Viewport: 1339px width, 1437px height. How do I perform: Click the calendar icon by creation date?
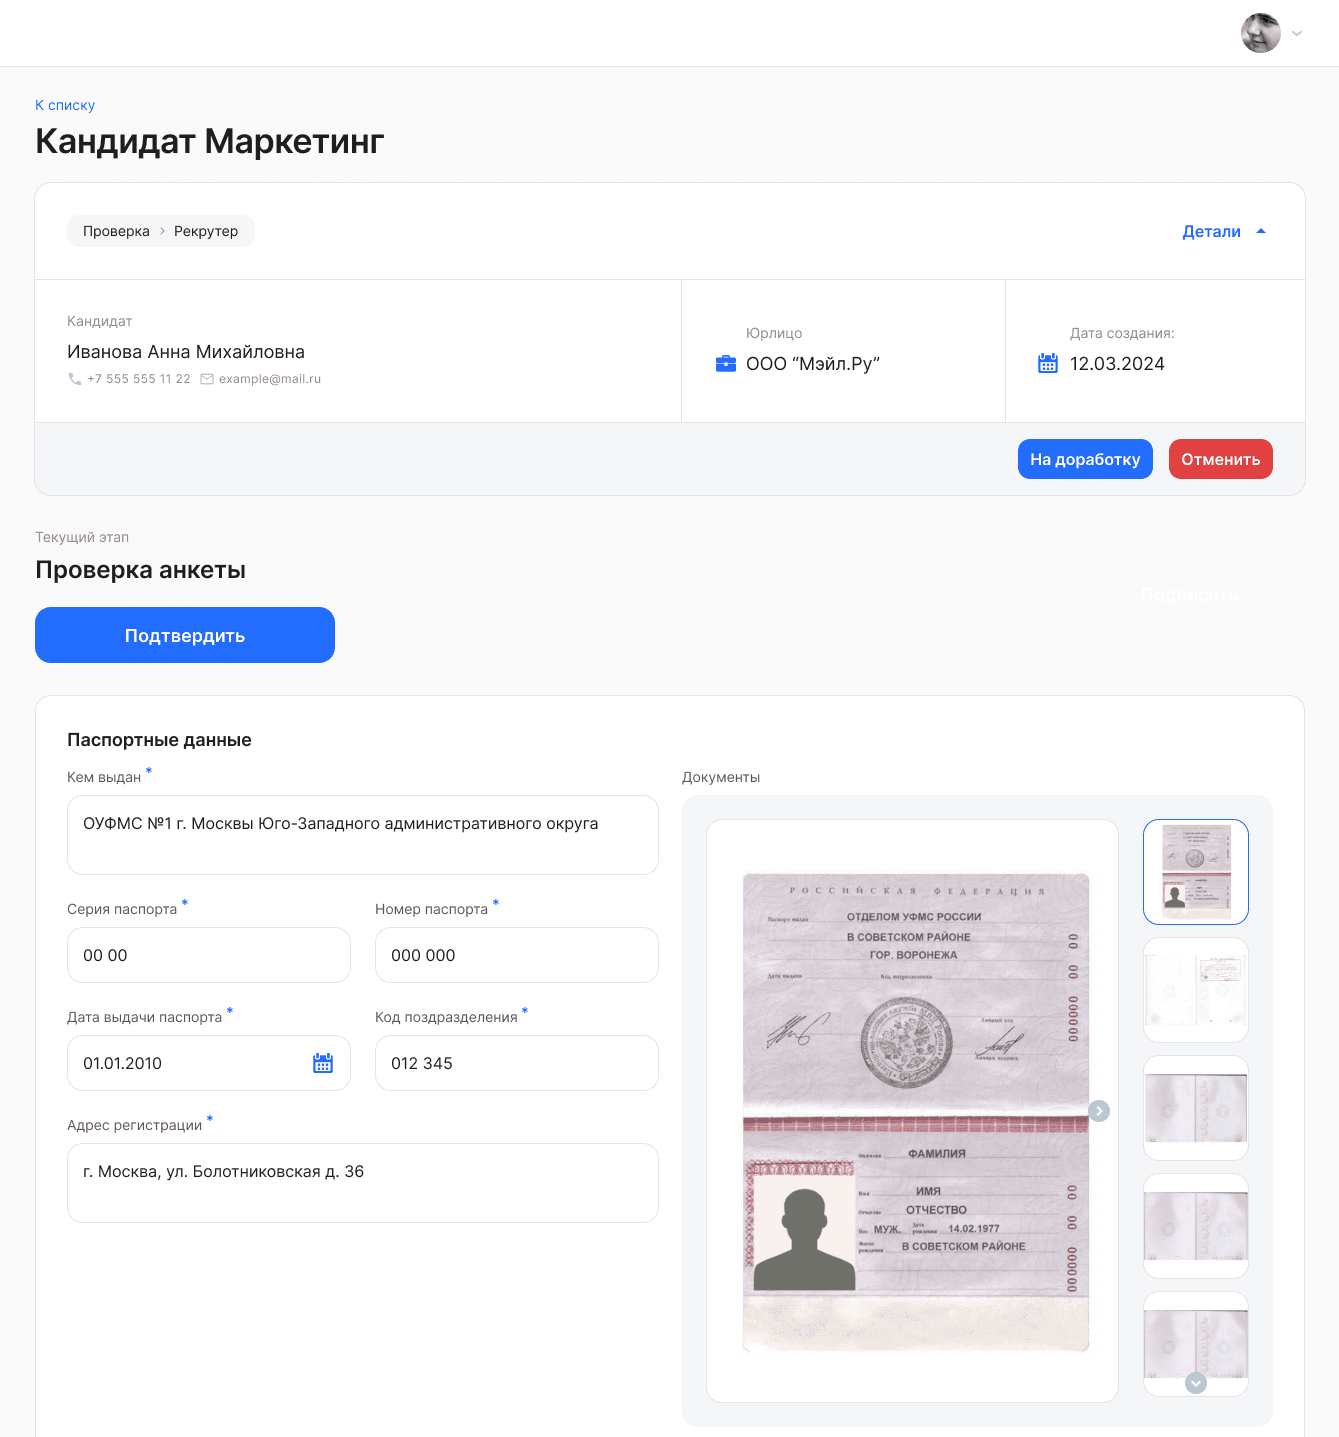[x=1048, y=363]
